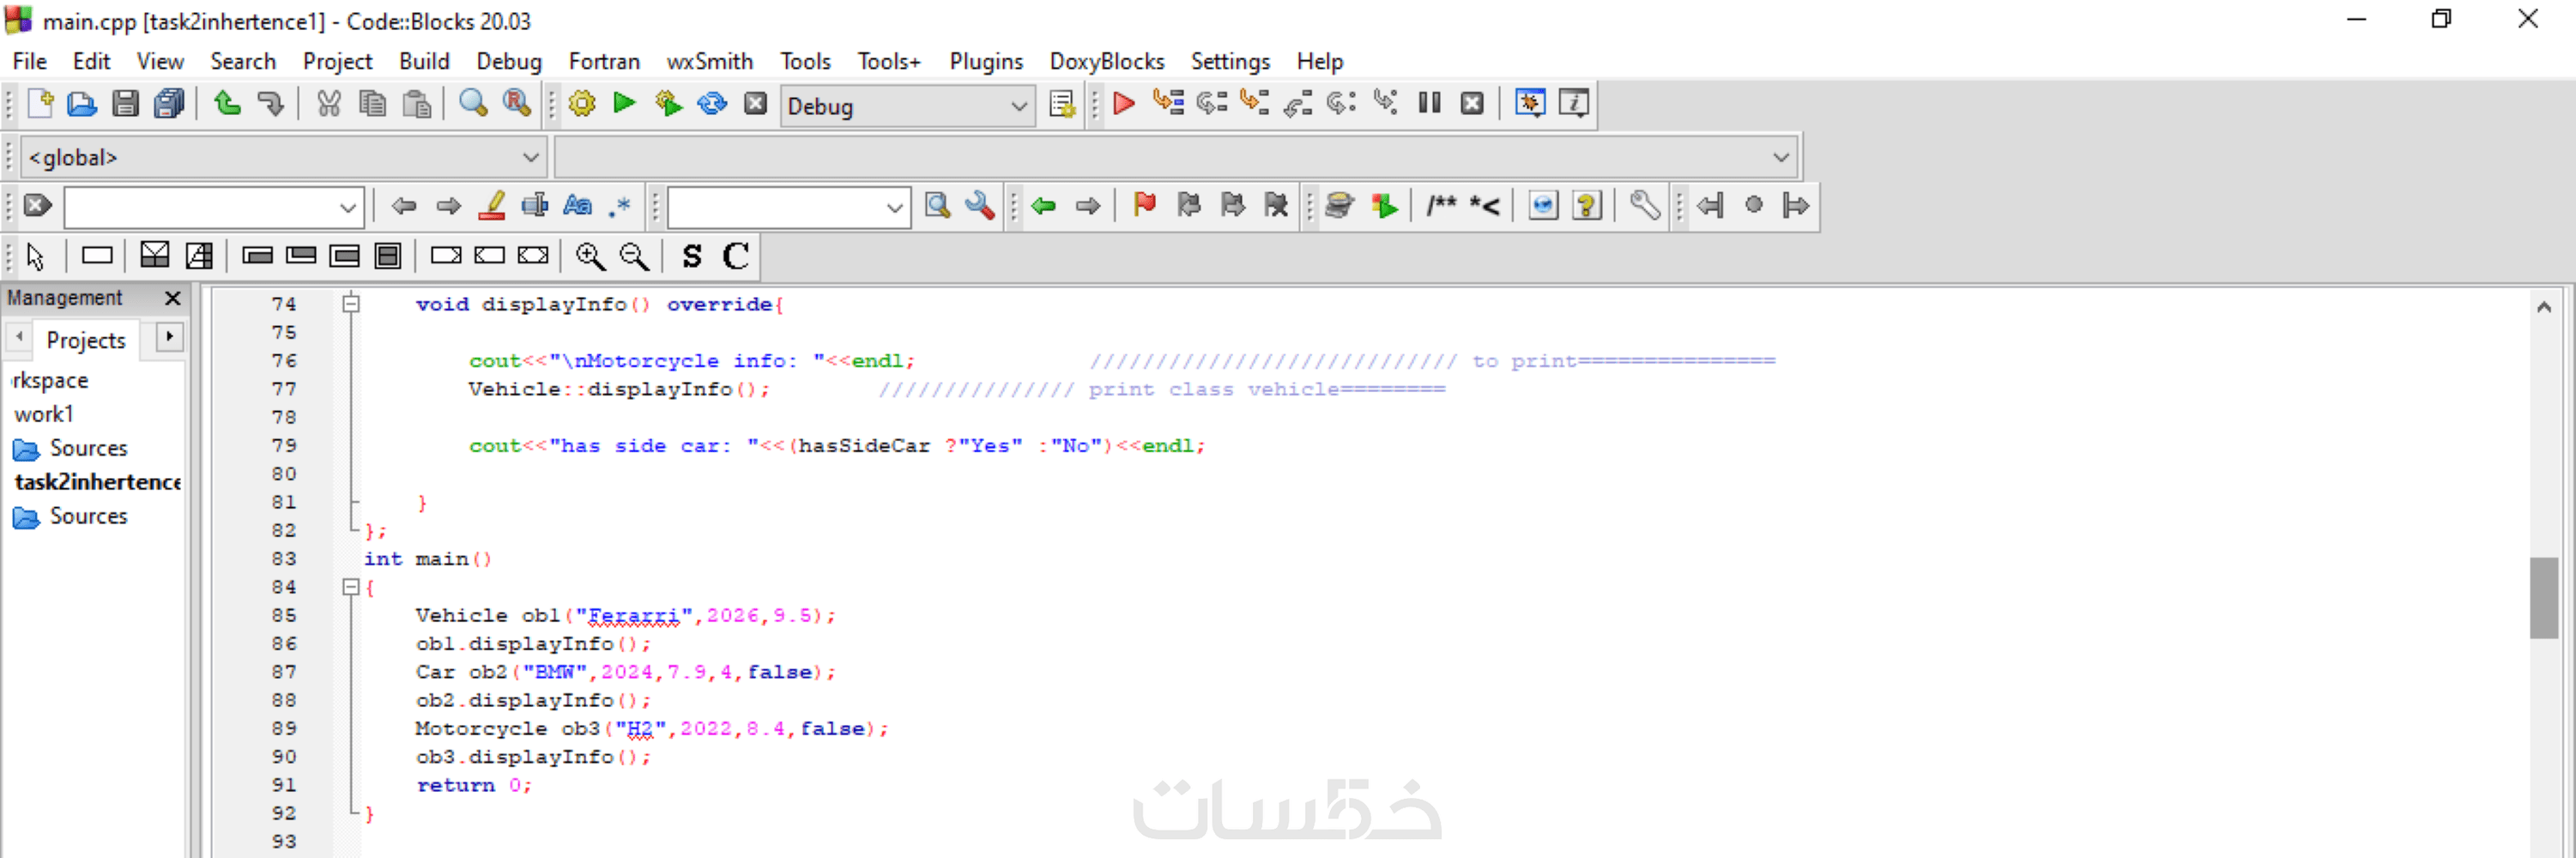Click the Save all files icon
The image size is (2576, 858).
tap(169, 104)
